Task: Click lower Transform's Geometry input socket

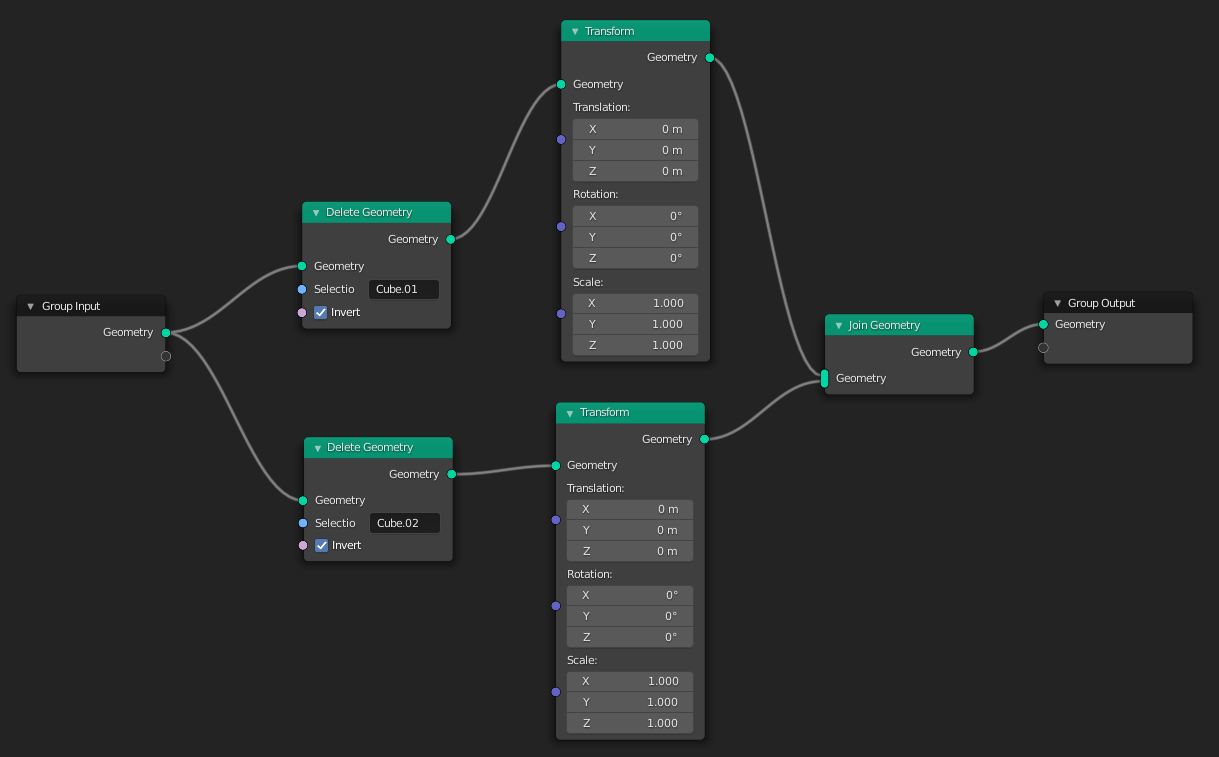Action: tap(556, 465)
